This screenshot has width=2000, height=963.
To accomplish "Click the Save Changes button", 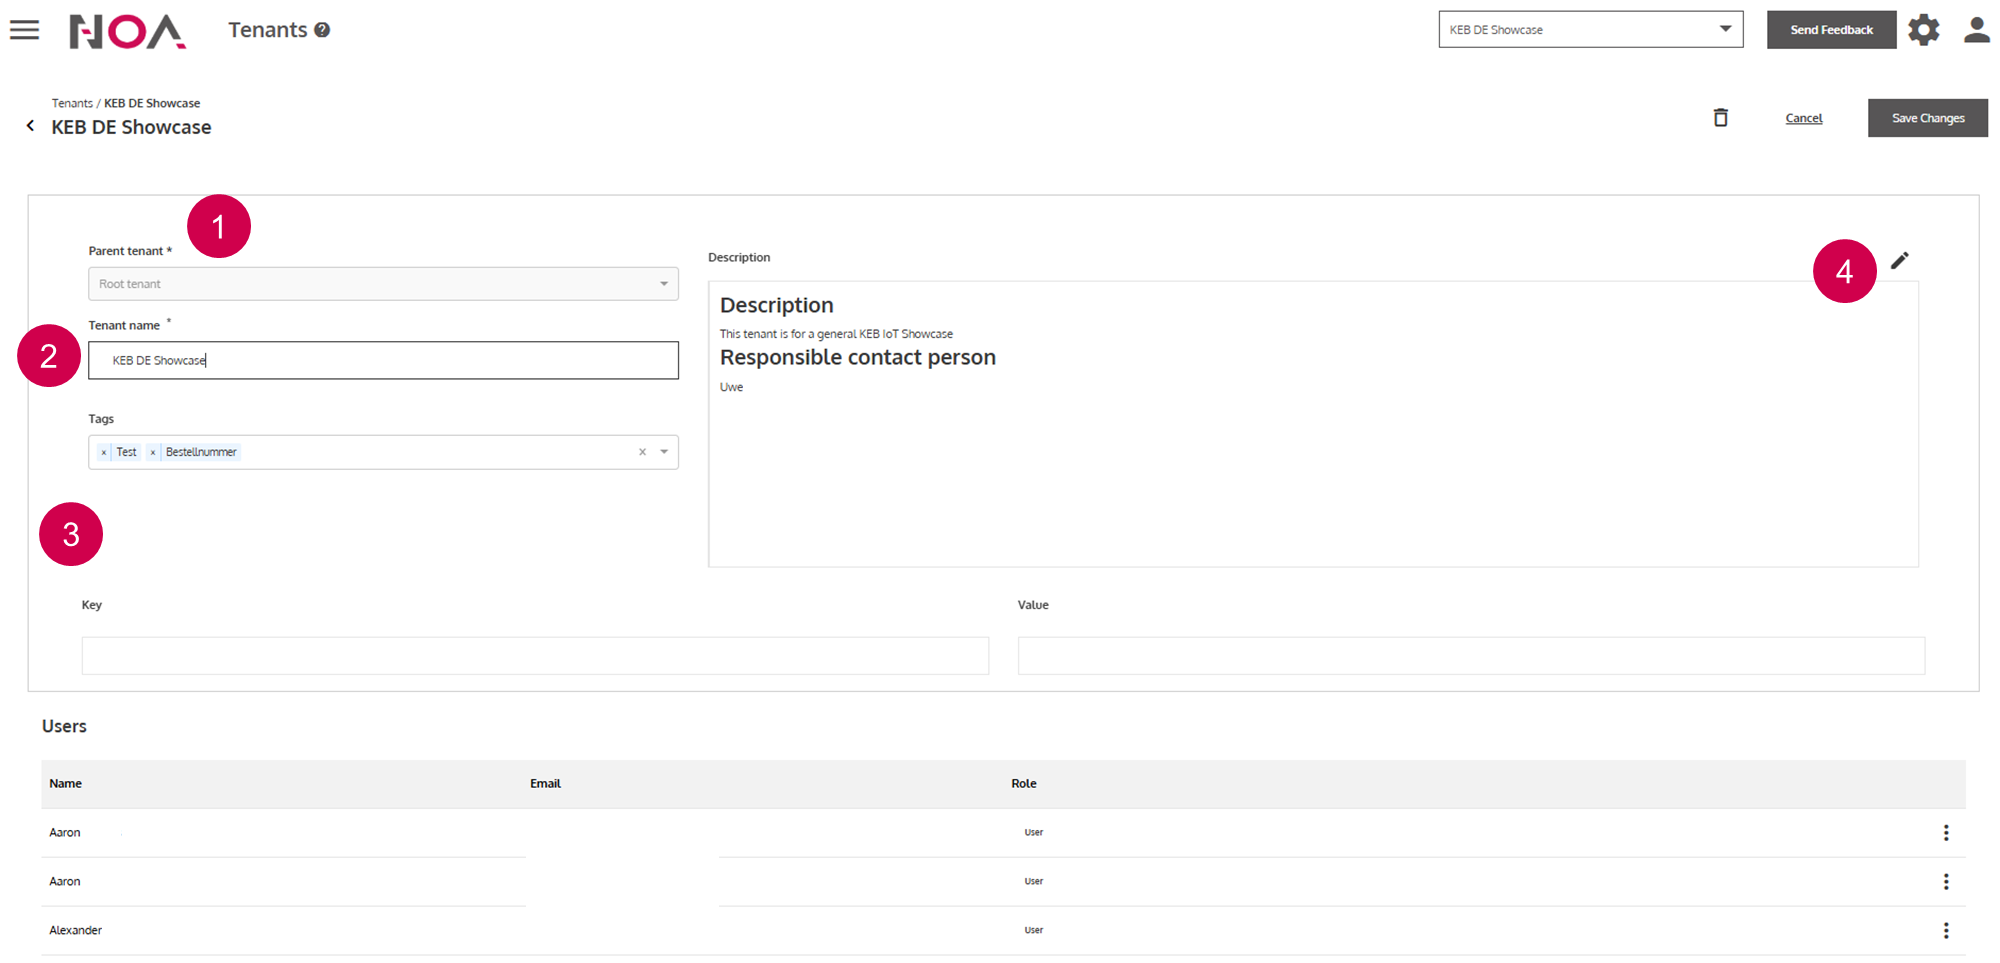I will [1927, 118].
